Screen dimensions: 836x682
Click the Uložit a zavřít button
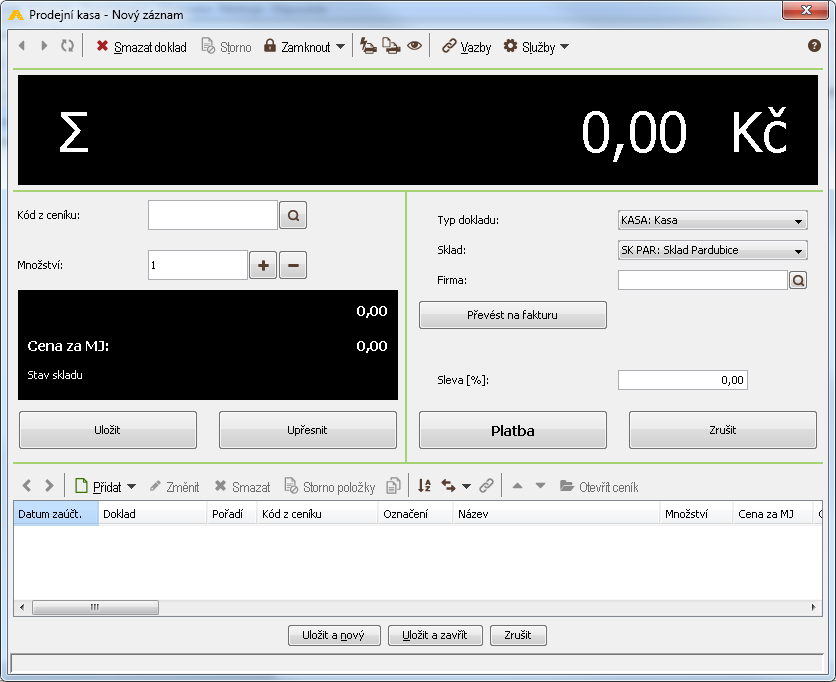435,635
